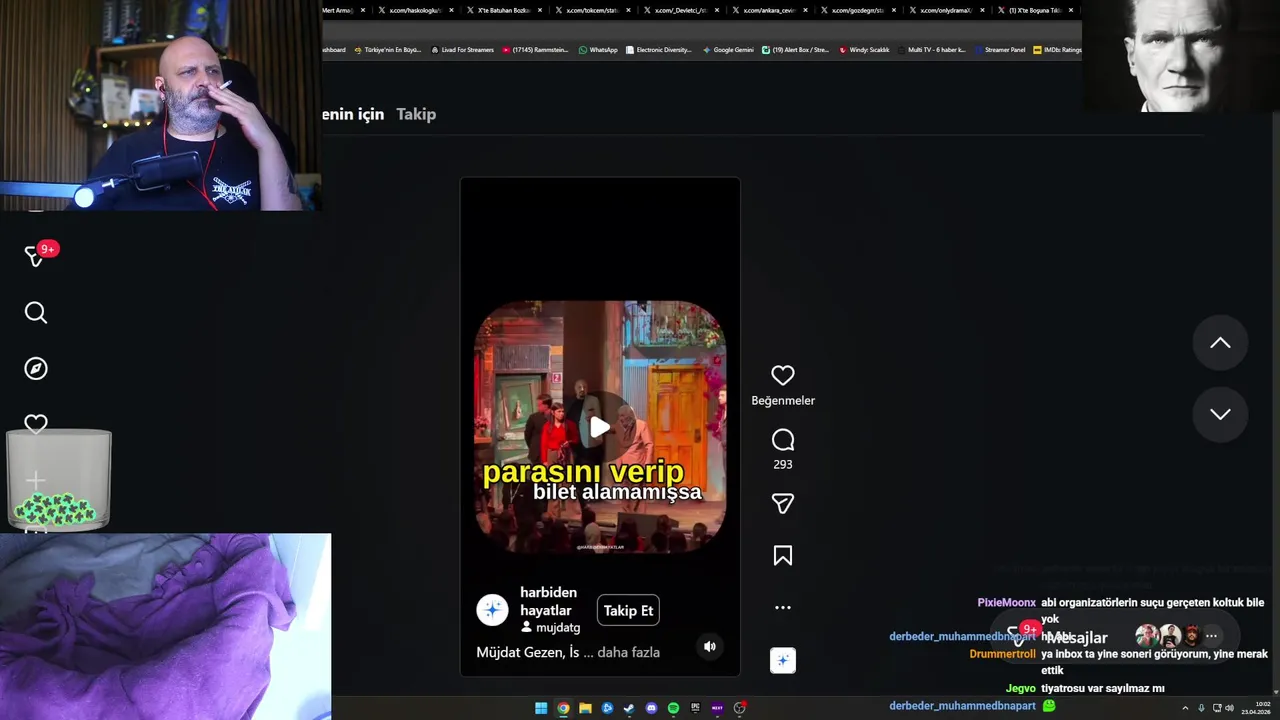This screenshot has width=1280, height=720.
Task: Switch to x.com/tokcem browser tab
Action: [592, 10]
